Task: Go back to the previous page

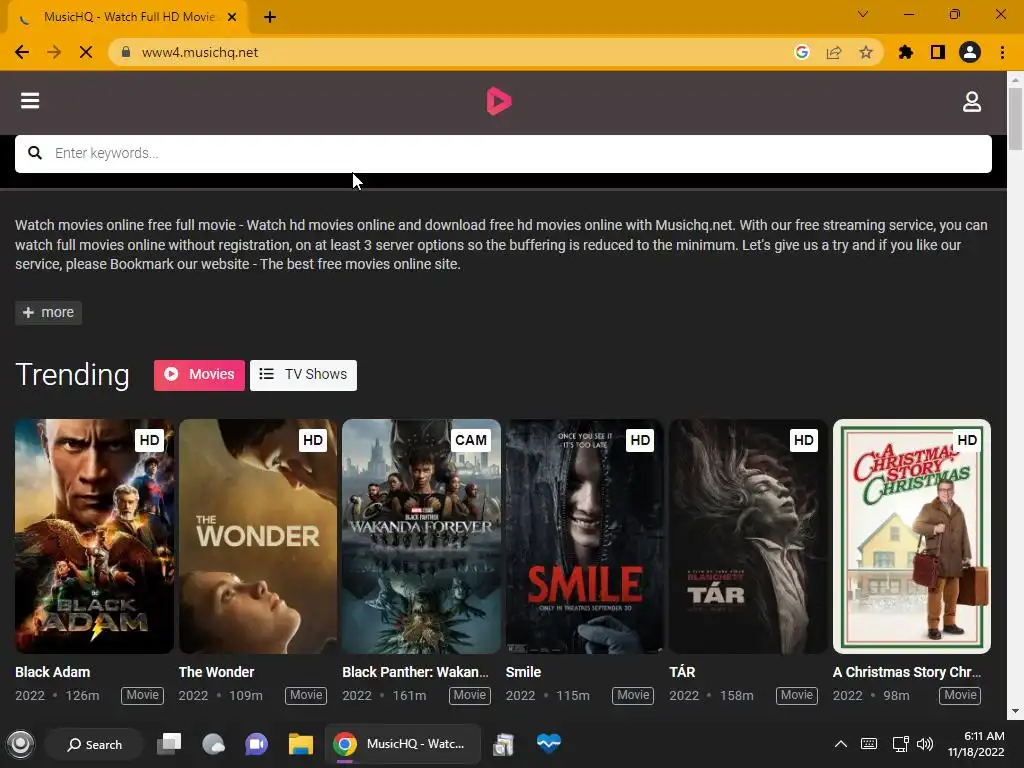Action: click(22, 52)
